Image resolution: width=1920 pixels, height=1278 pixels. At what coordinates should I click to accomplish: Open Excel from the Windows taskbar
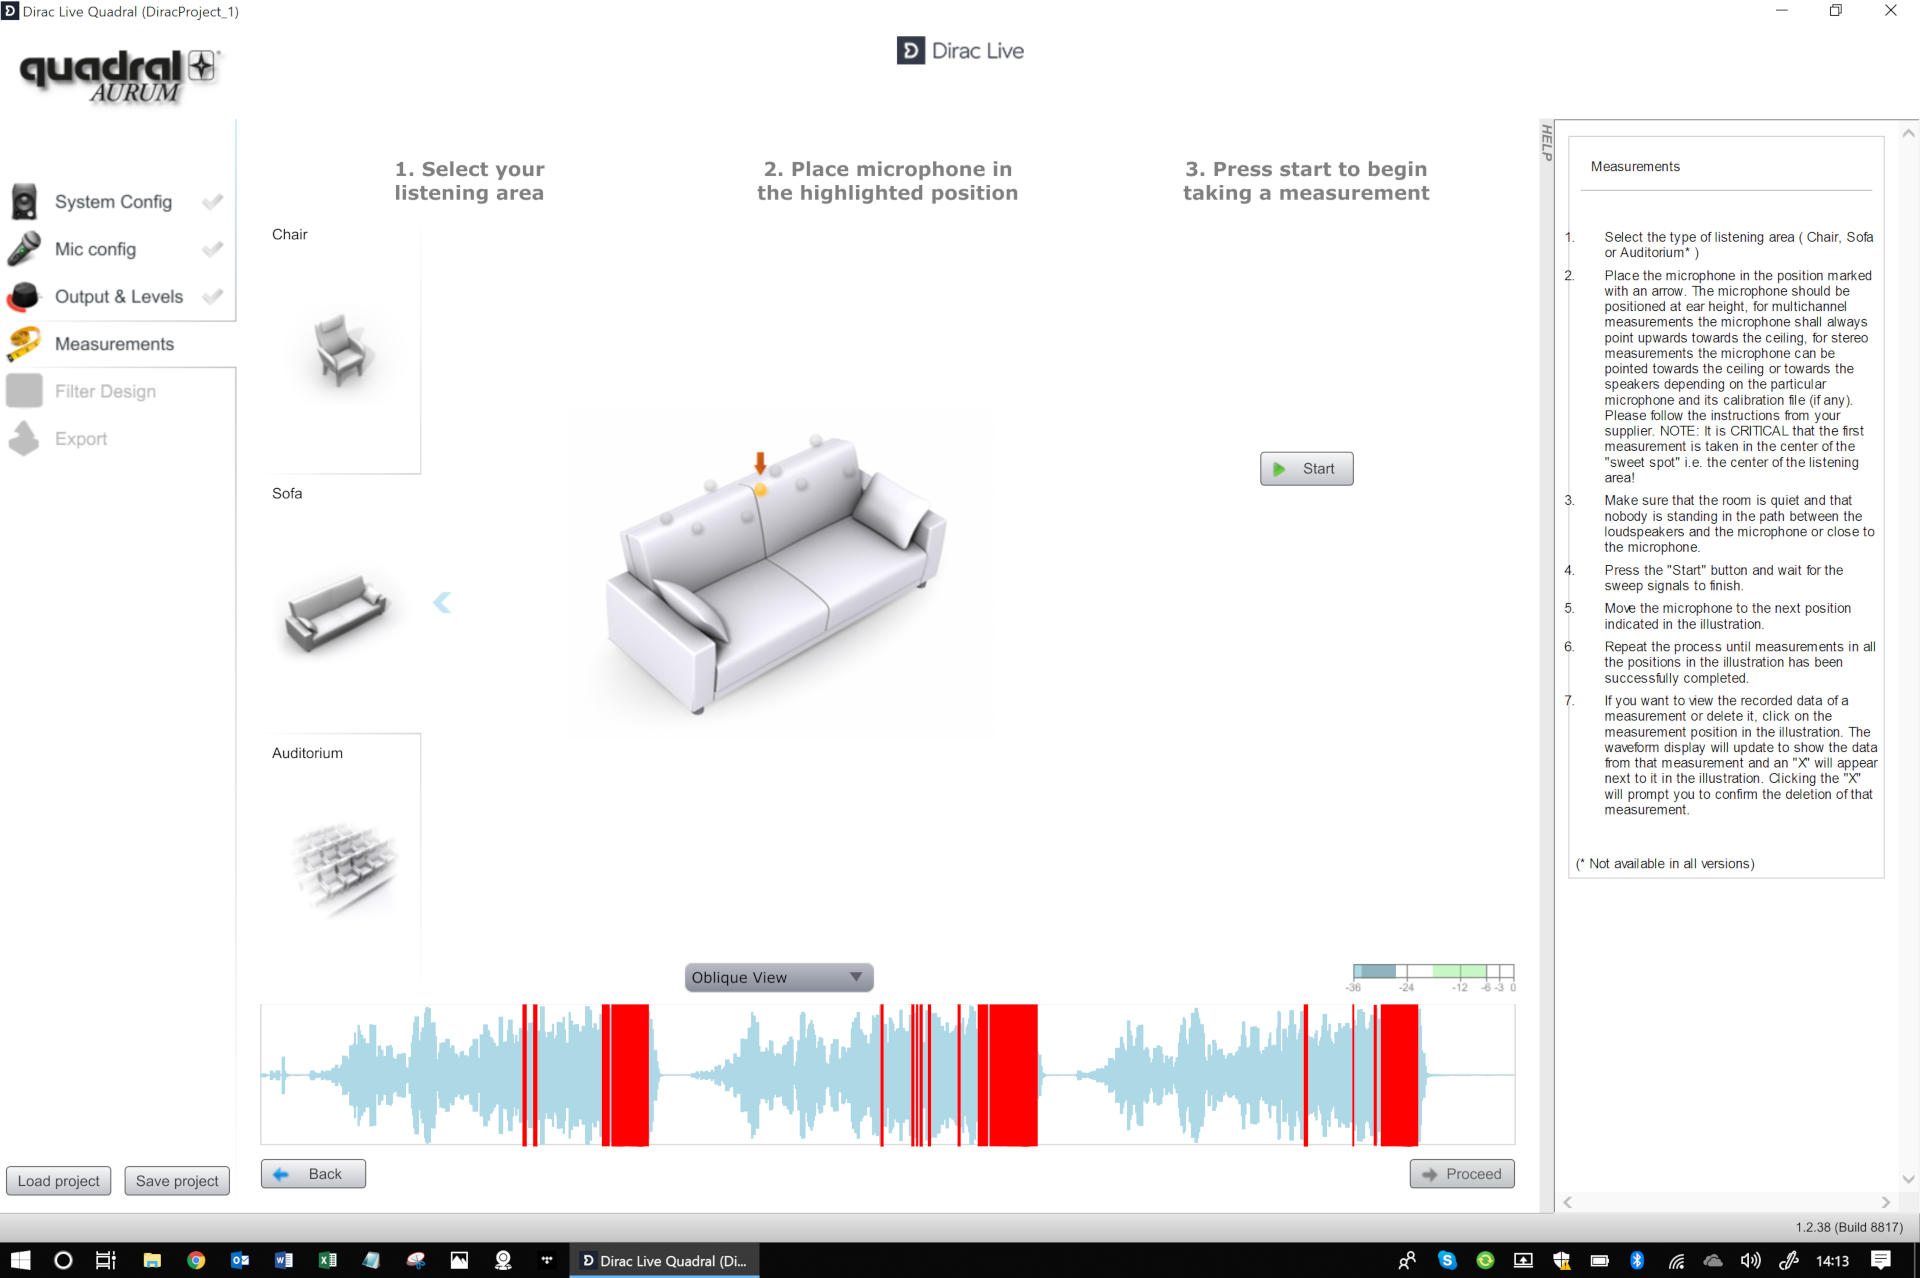pyautogui.click(x=327, y=1260)
